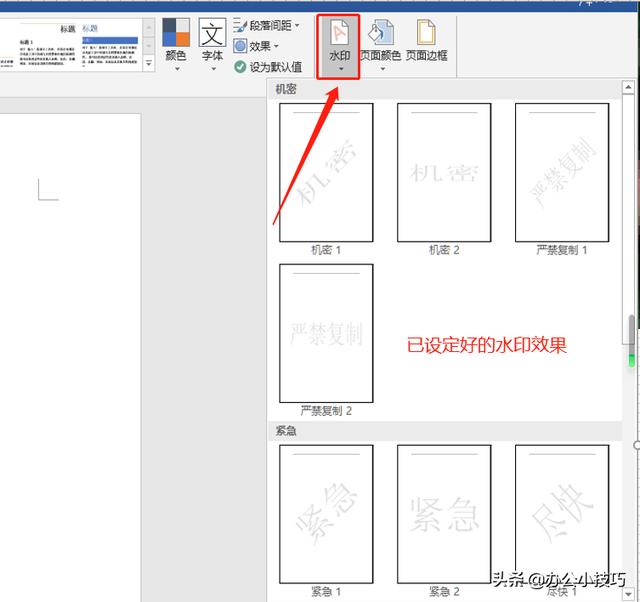The image size is (640, 602).
Task: Click the 紧急 gallery section header
Action: [445, 431]
